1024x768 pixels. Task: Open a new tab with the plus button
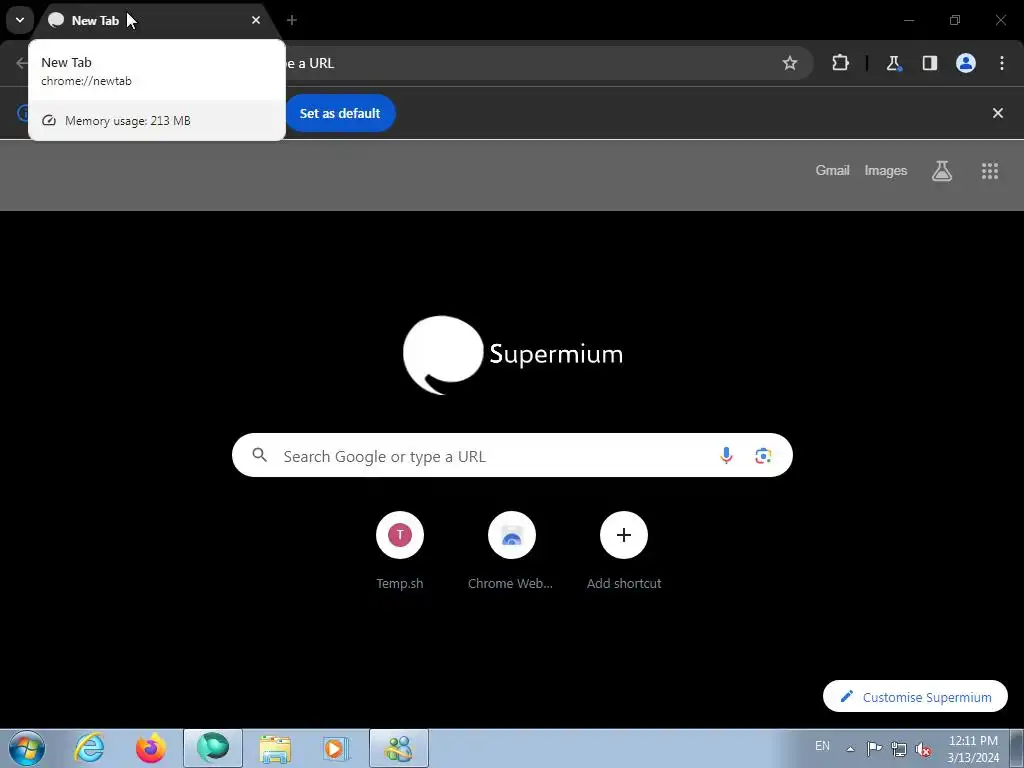click(292, 20)
